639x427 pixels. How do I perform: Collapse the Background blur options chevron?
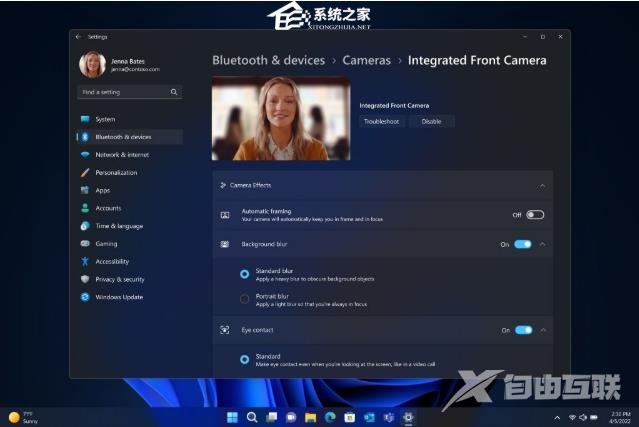(543, 244)
